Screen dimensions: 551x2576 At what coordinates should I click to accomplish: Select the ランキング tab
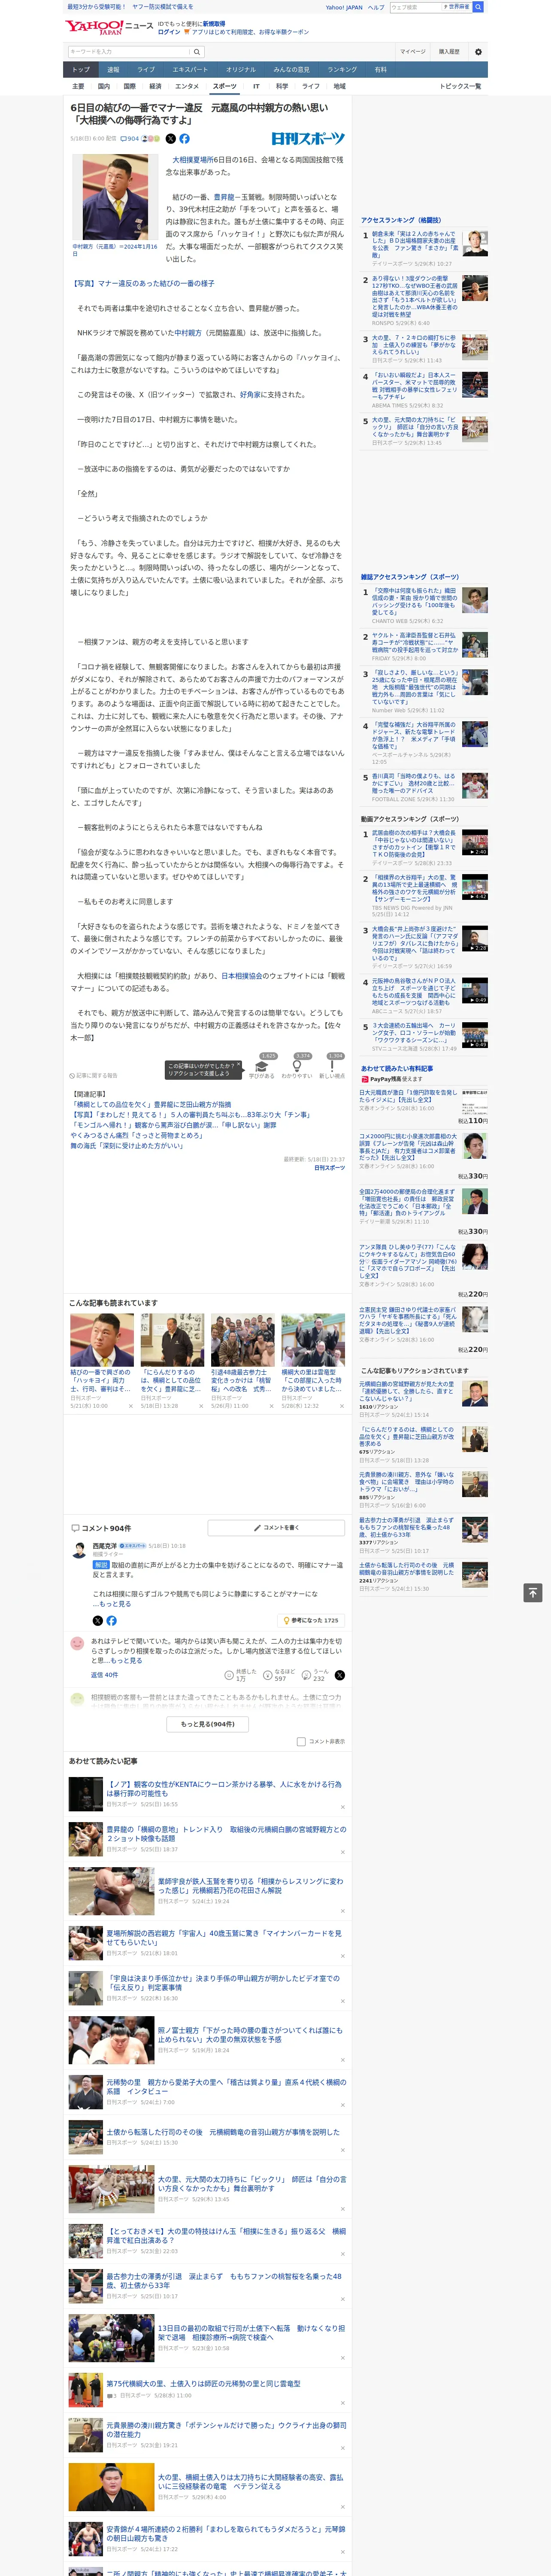[342, 70]
